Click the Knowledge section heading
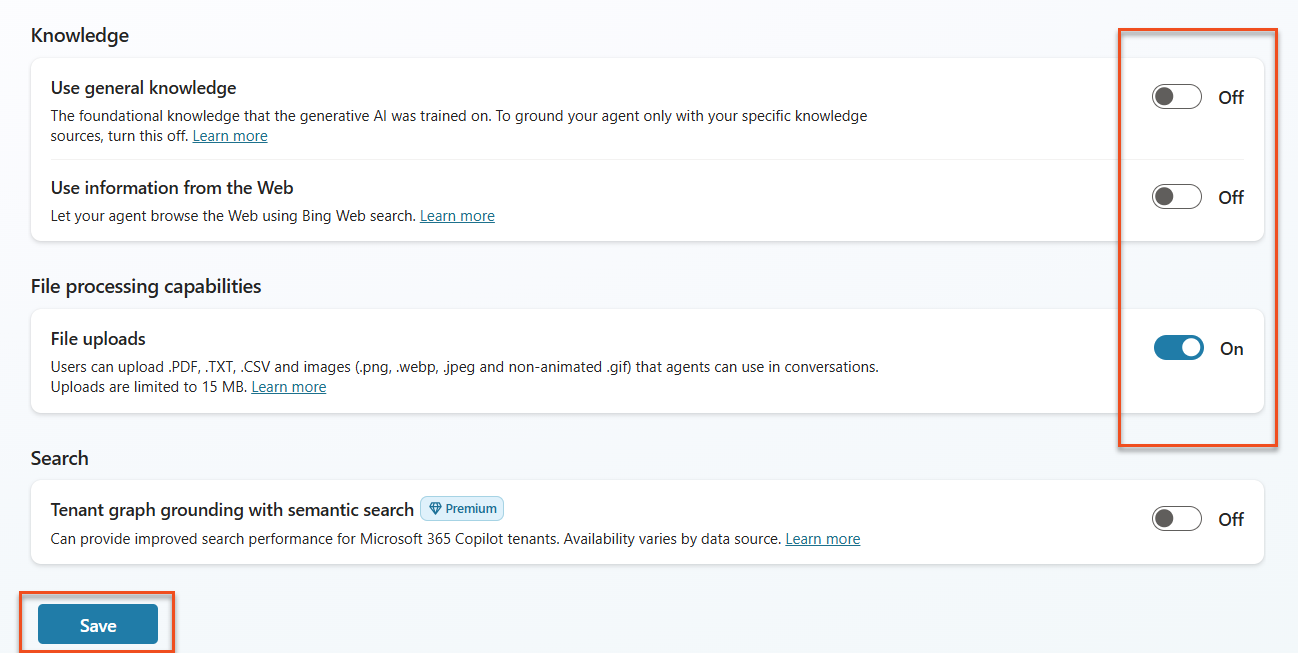Screen dimensions: 1298x653 [79, 35]
